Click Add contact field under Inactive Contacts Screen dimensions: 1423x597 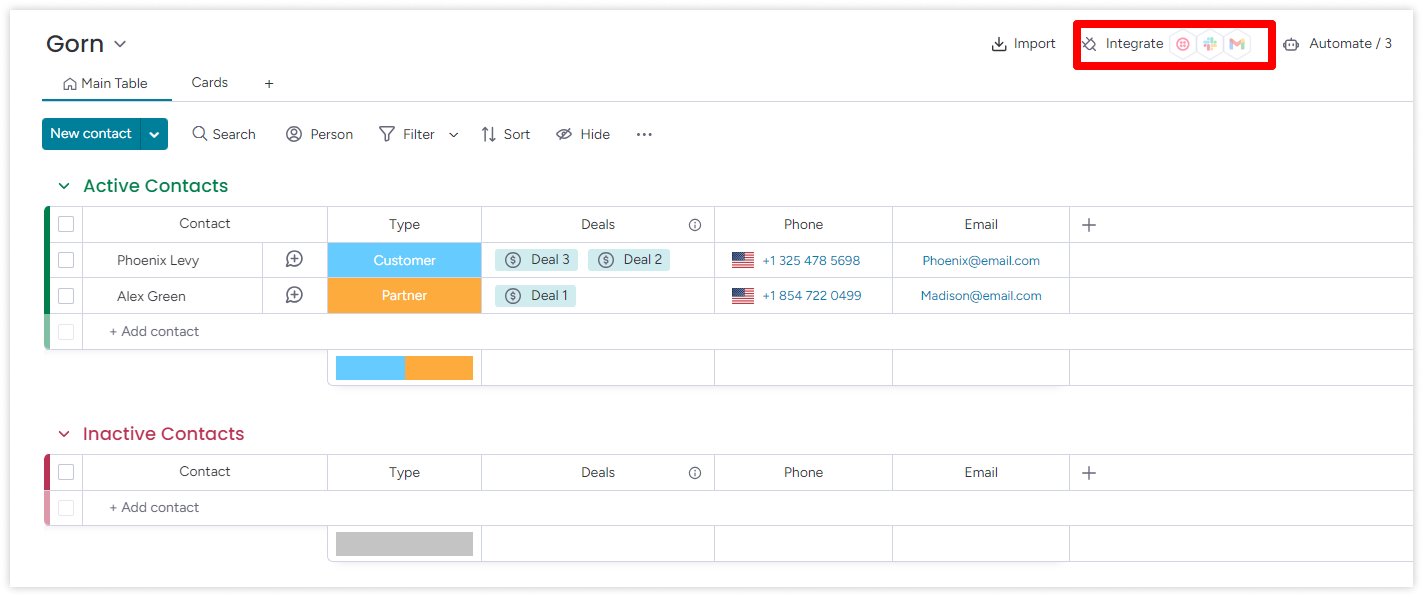coord(154,508)
